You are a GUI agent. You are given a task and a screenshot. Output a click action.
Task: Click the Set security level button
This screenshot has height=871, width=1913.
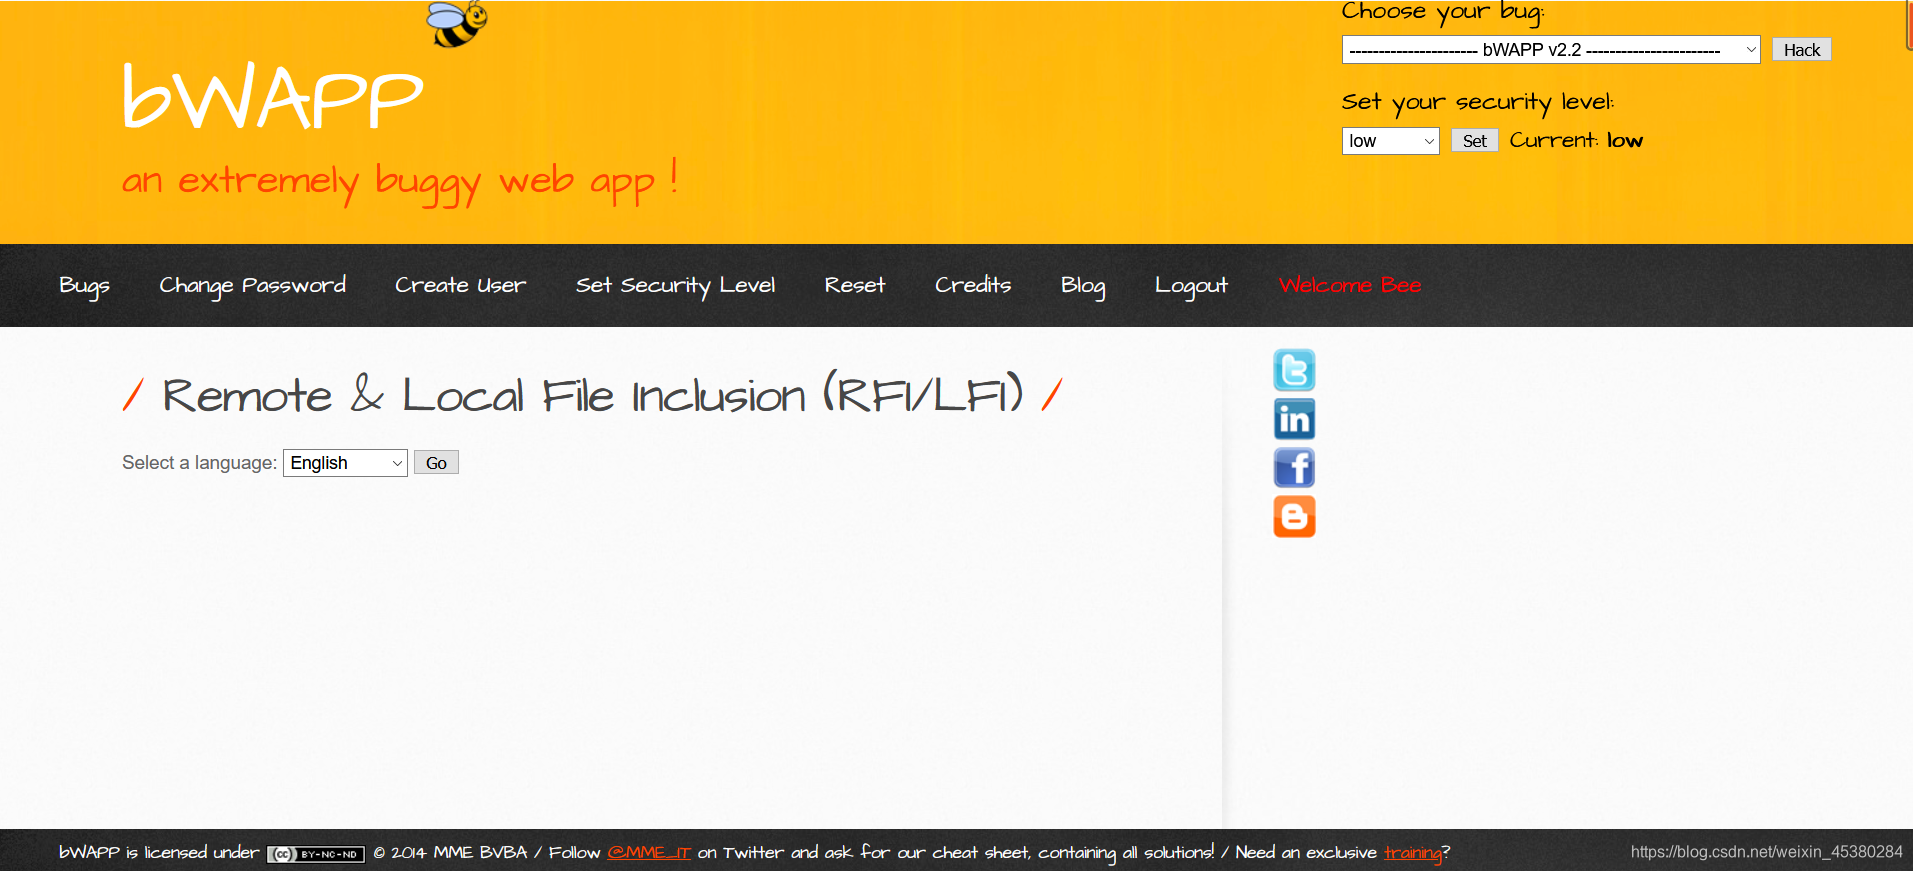tap(1475, 141)
